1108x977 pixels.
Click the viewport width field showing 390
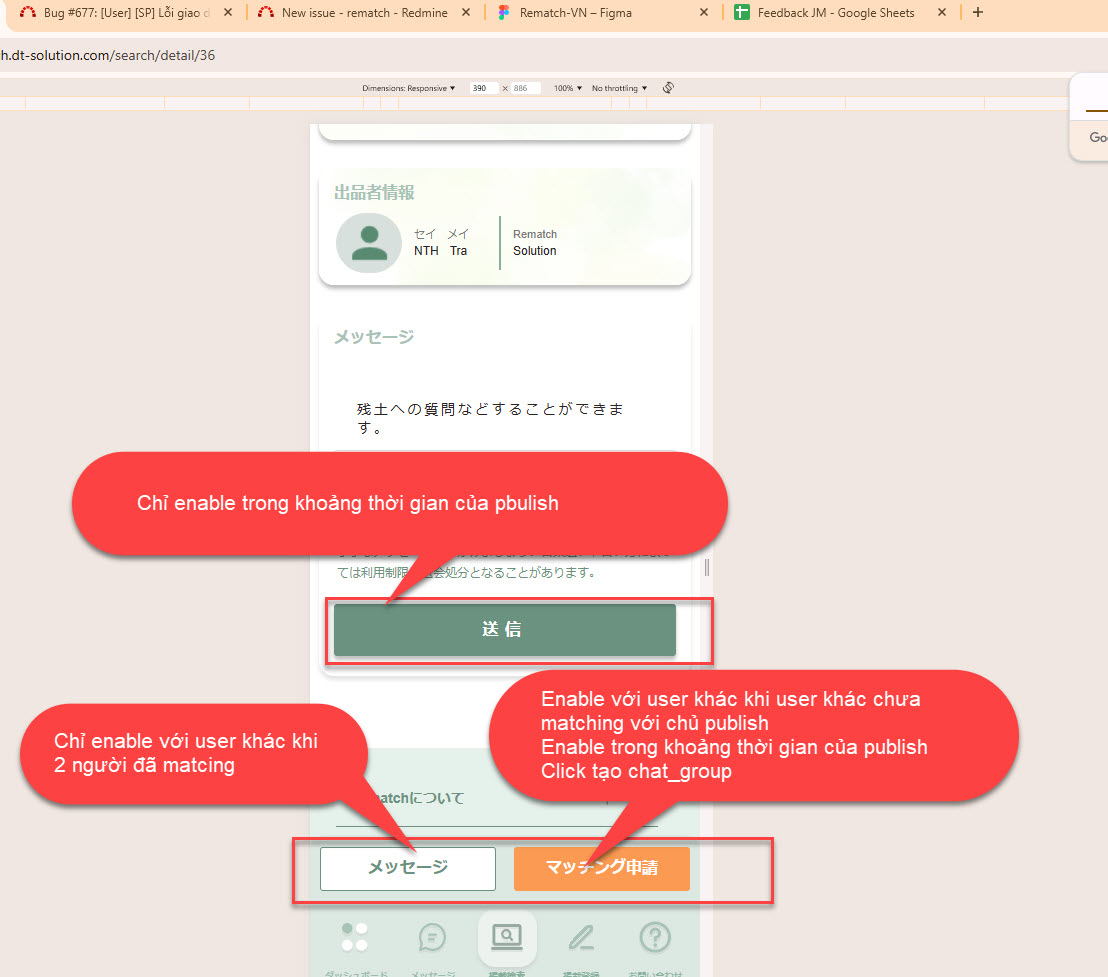coord(484,88)
